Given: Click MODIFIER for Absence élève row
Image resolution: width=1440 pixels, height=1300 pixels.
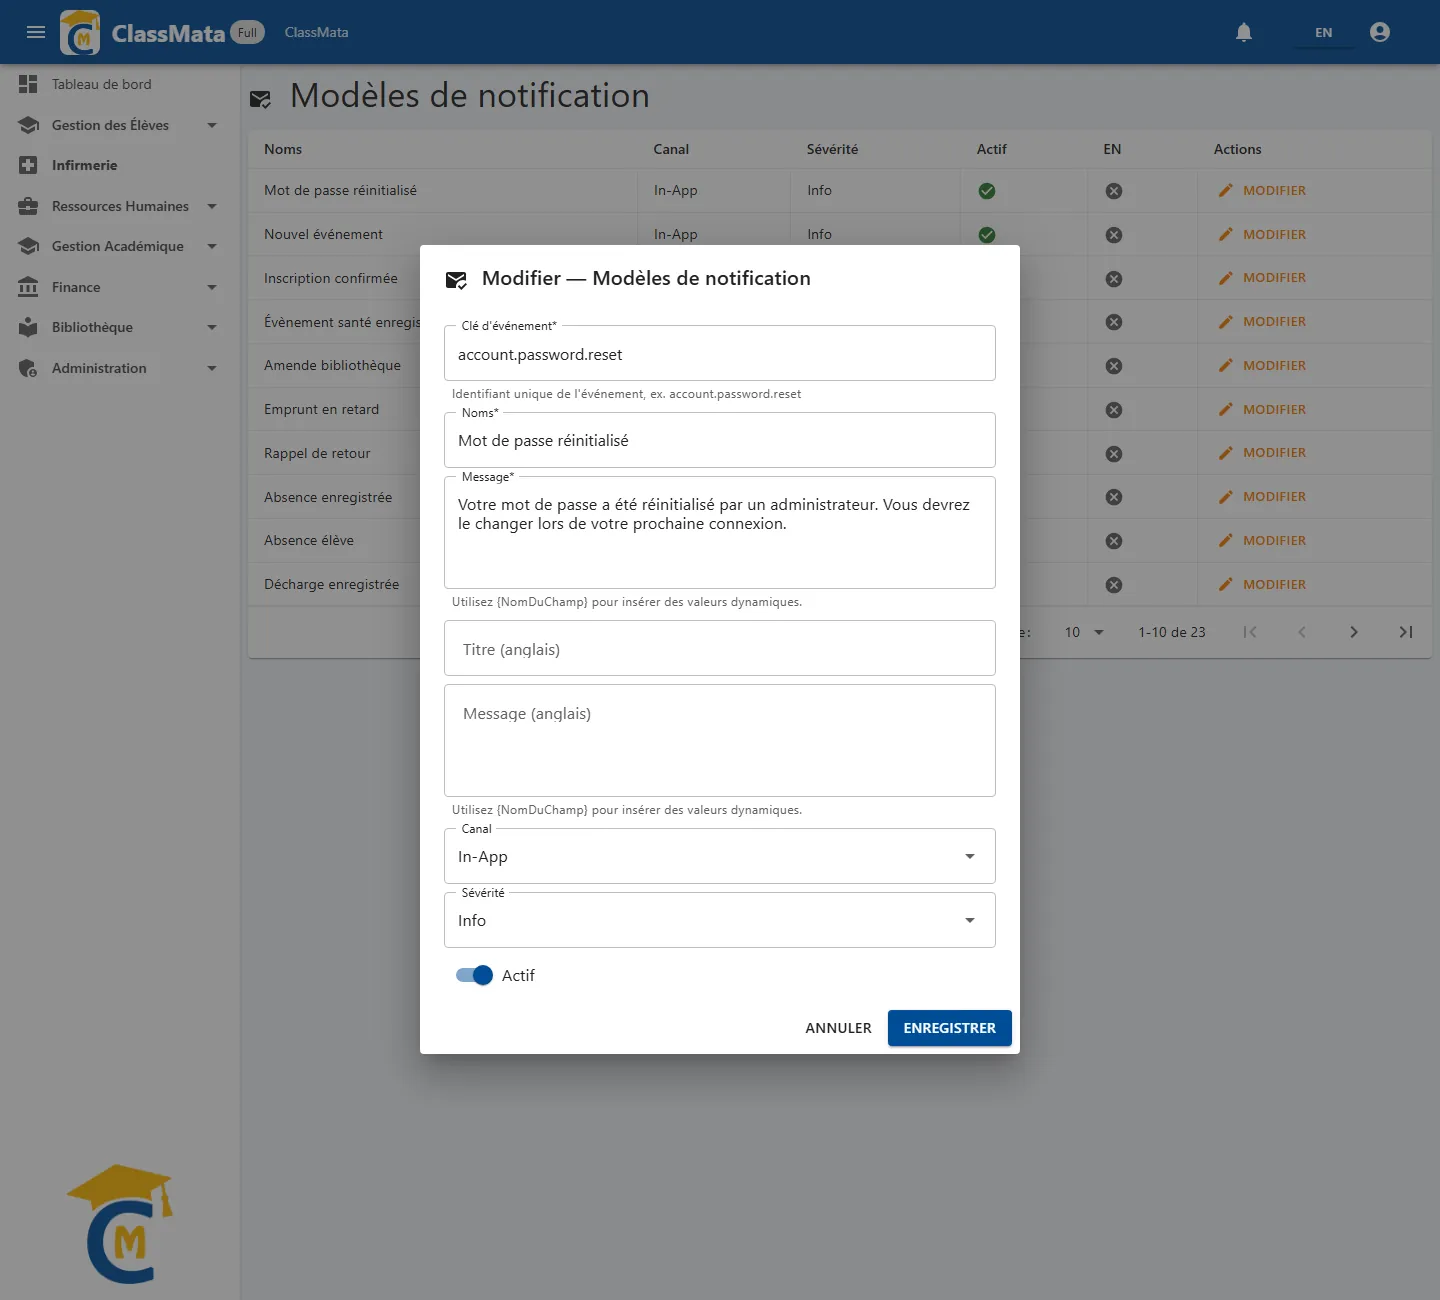Looking at the screenshot, I should pos(1262,540).
